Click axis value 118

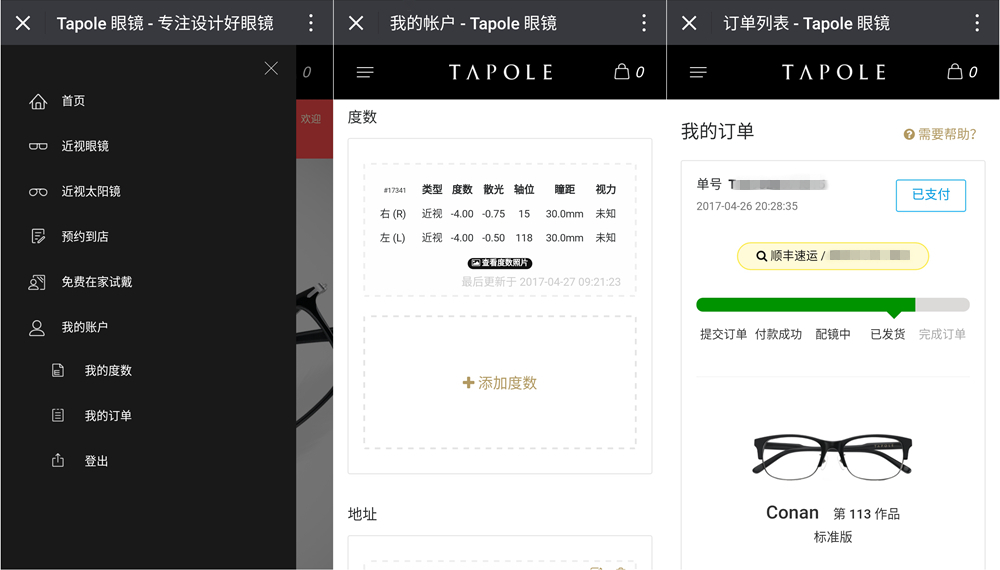524,238
